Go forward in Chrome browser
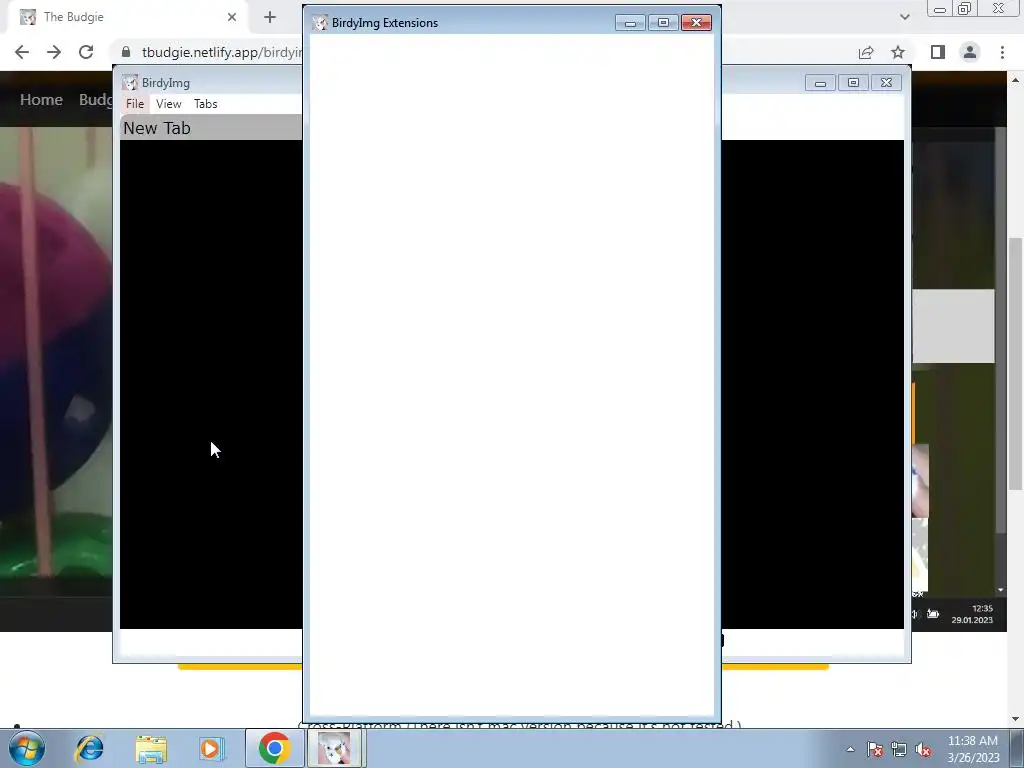 pyautogui.click(x=54, y=52)
